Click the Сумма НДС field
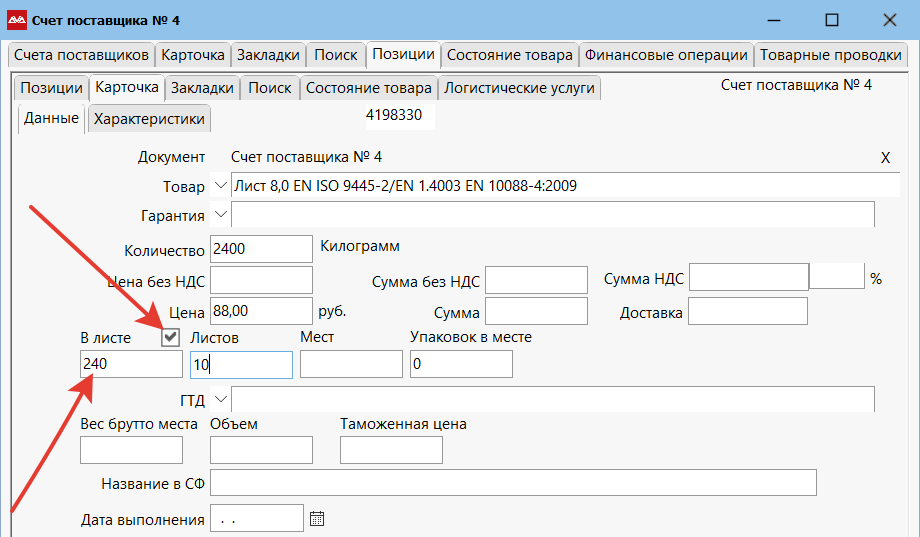The height and width of the screenshot is (537, 920). 748,278
